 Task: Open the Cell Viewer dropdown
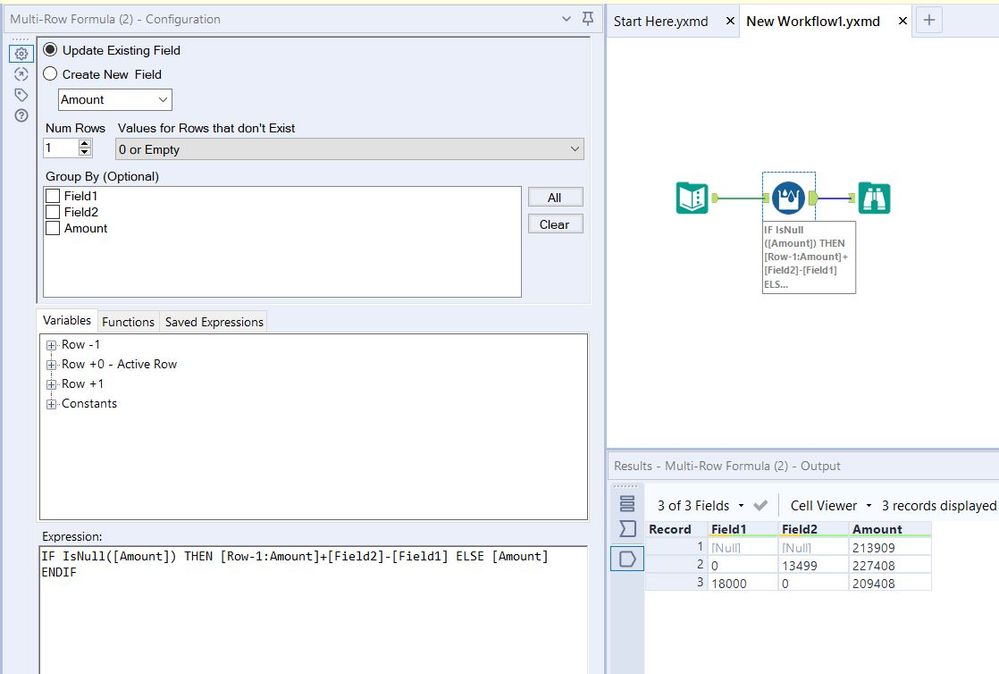pyautogui.click(x=831, y=506)
